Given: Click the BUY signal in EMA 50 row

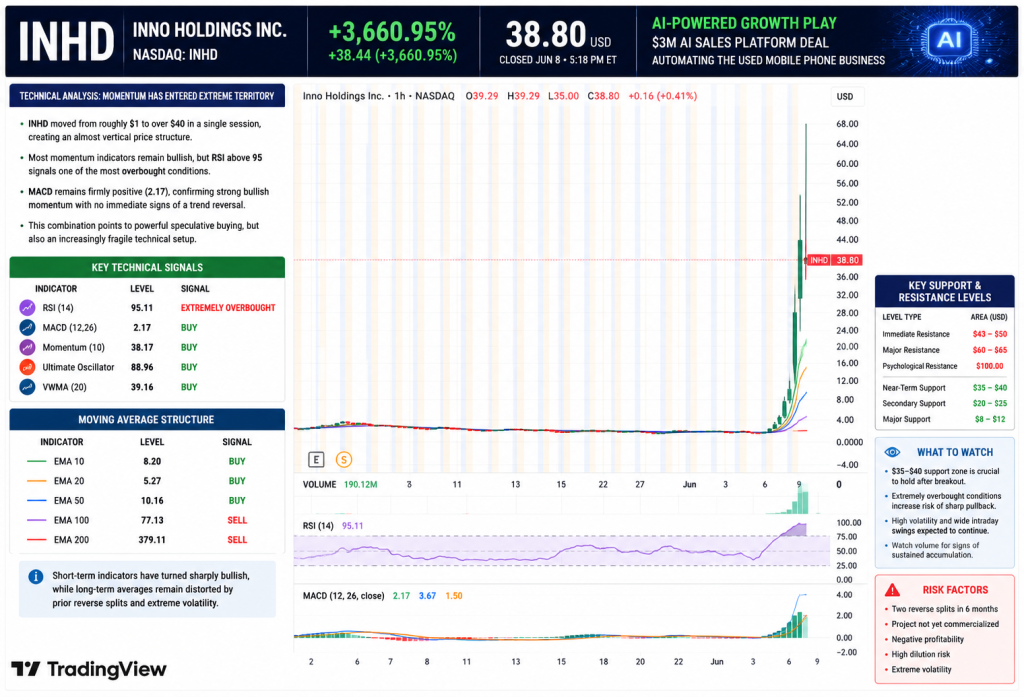Looking at the screenshot, I should pos(237,500).
